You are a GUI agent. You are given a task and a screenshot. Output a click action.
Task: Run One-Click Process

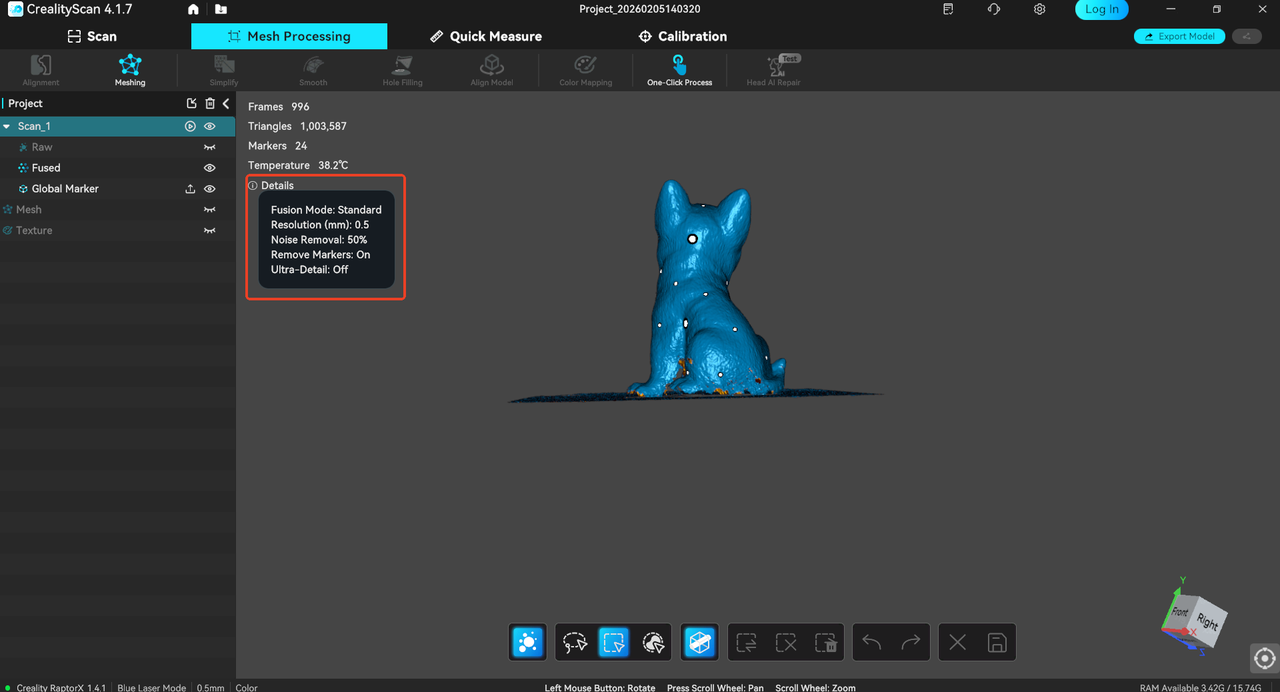point(679,69)
